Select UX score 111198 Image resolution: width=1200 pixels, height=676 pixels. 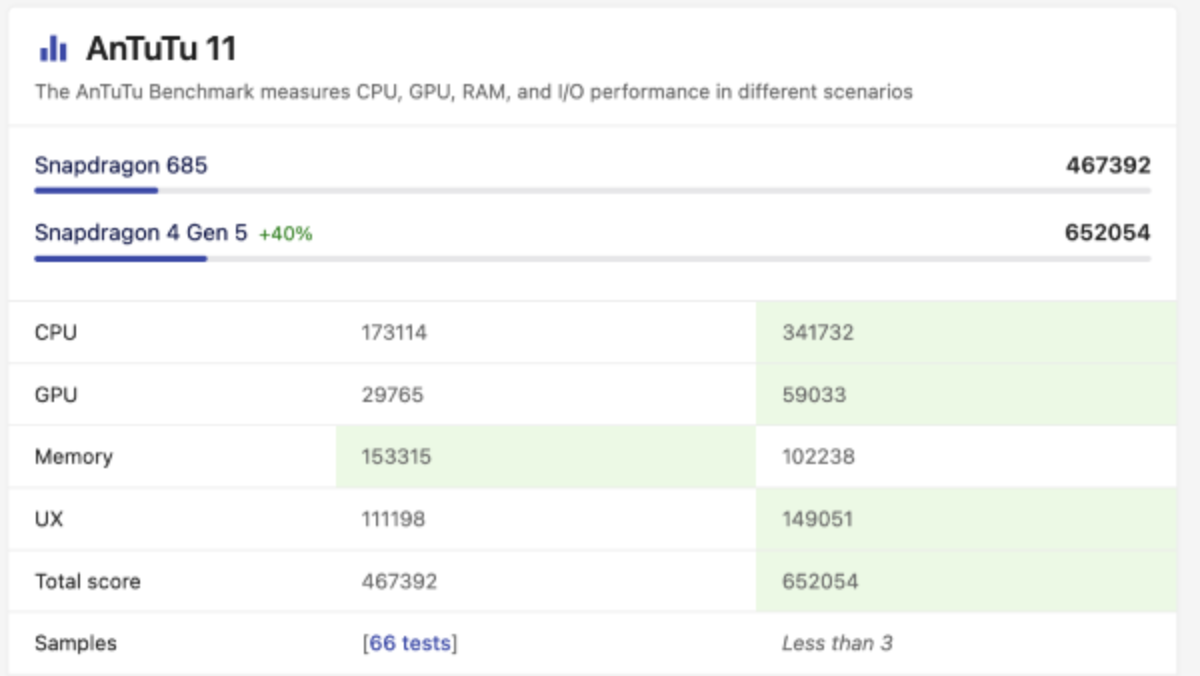pos(393,519)
